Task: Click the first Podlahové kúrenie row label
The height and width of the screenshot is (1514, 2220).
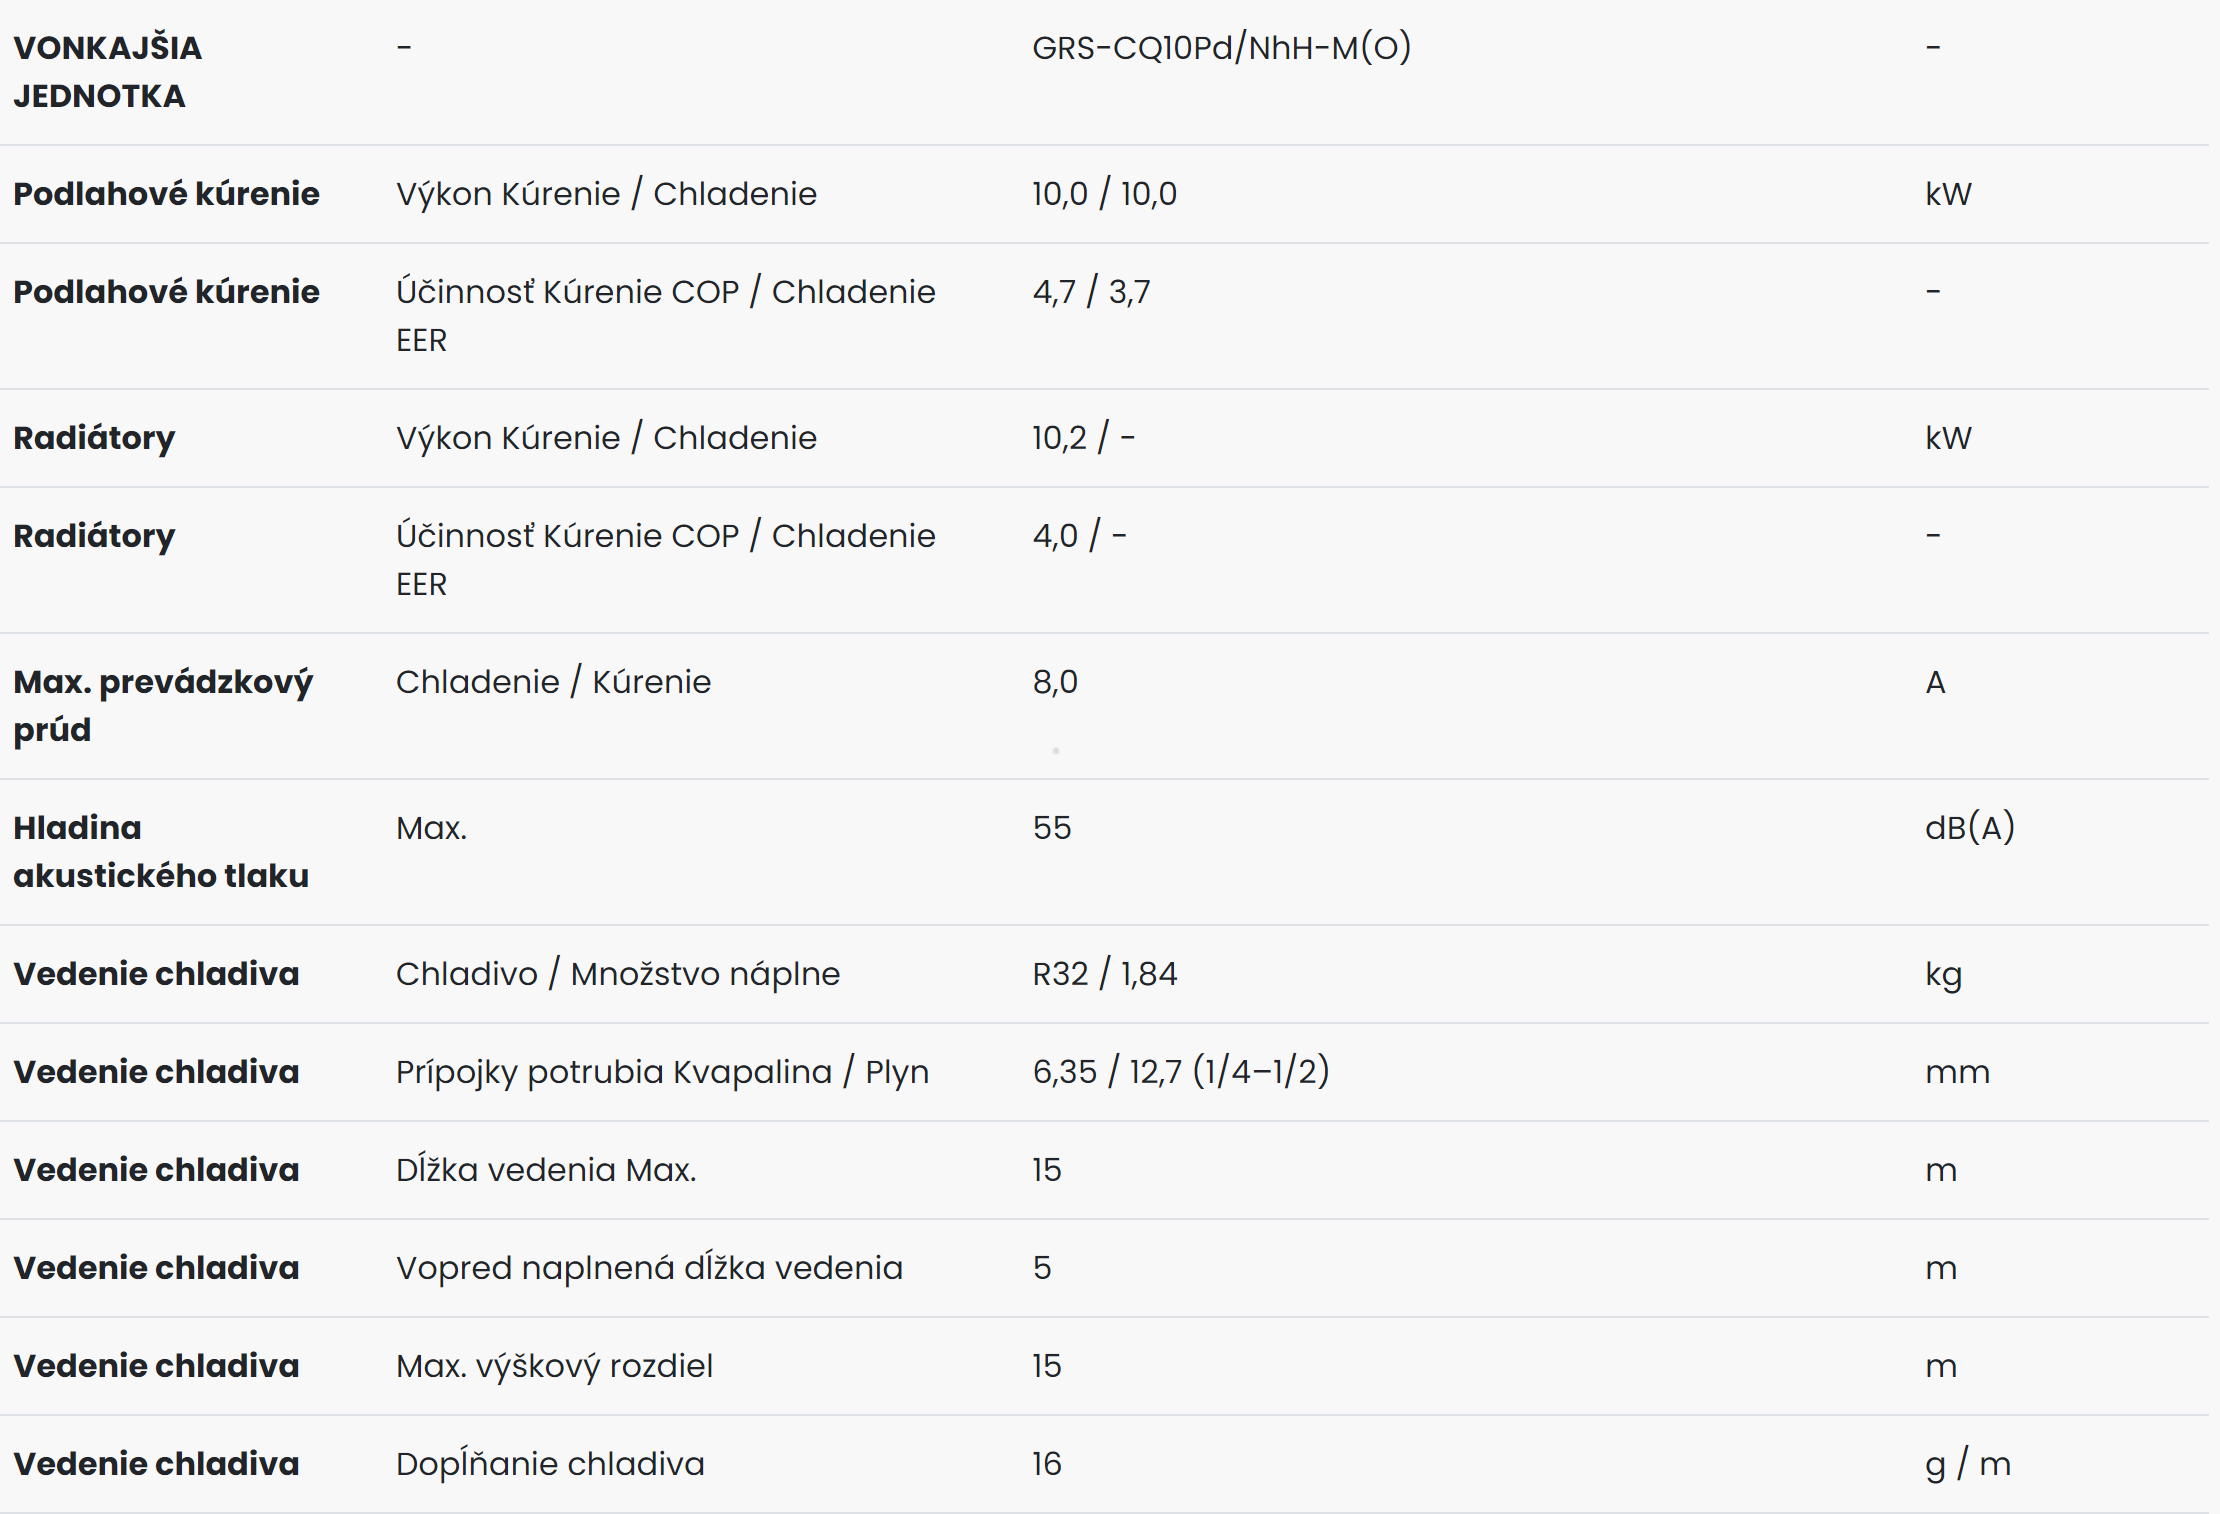Action: pyautogui.click(x=166, y=193)
